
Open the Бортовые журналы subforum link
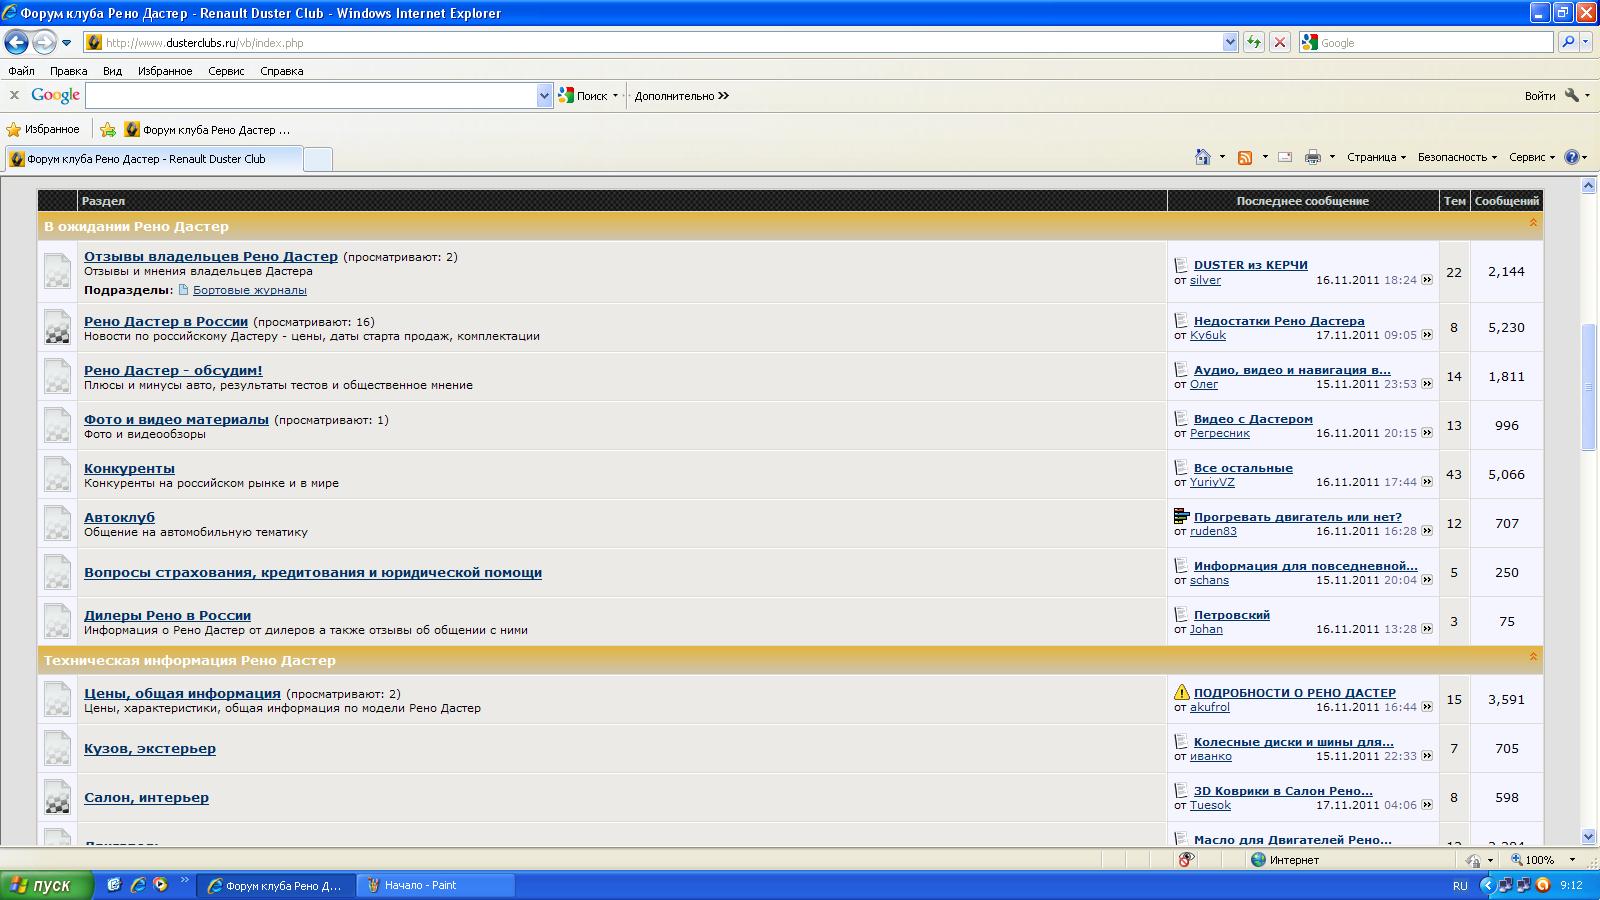(250, 290)
